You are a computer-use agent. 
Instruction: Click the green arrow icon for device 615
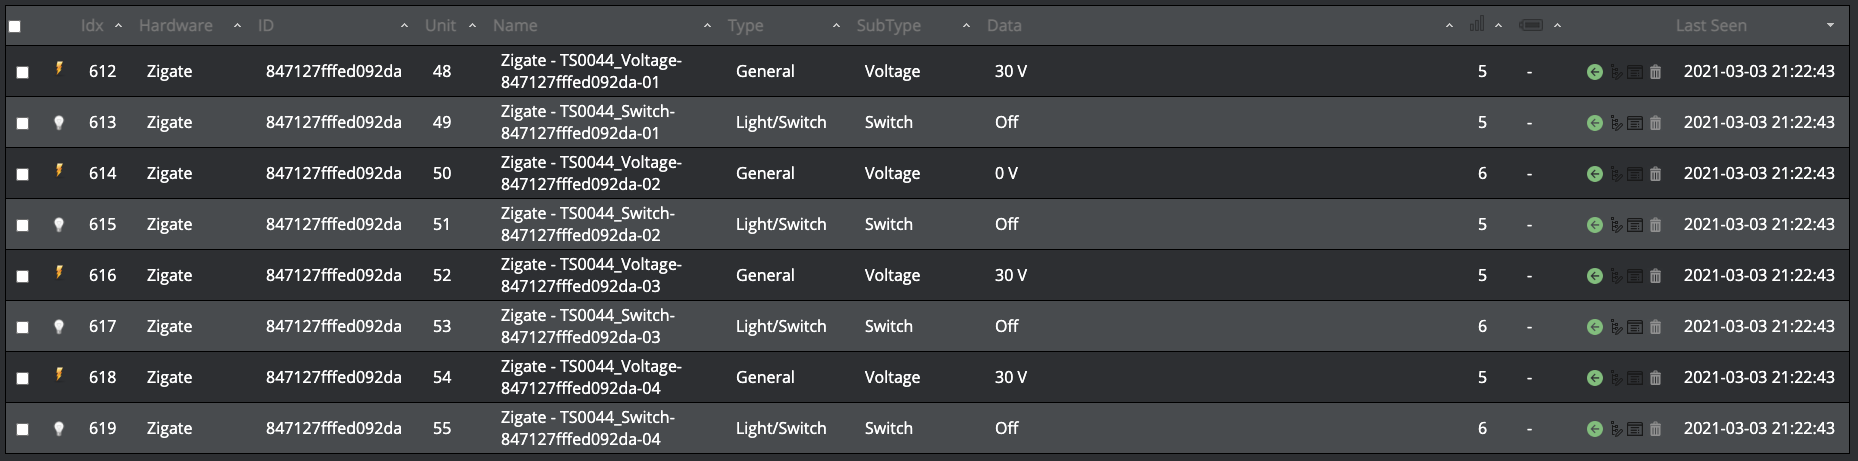tap(1595, 225)
